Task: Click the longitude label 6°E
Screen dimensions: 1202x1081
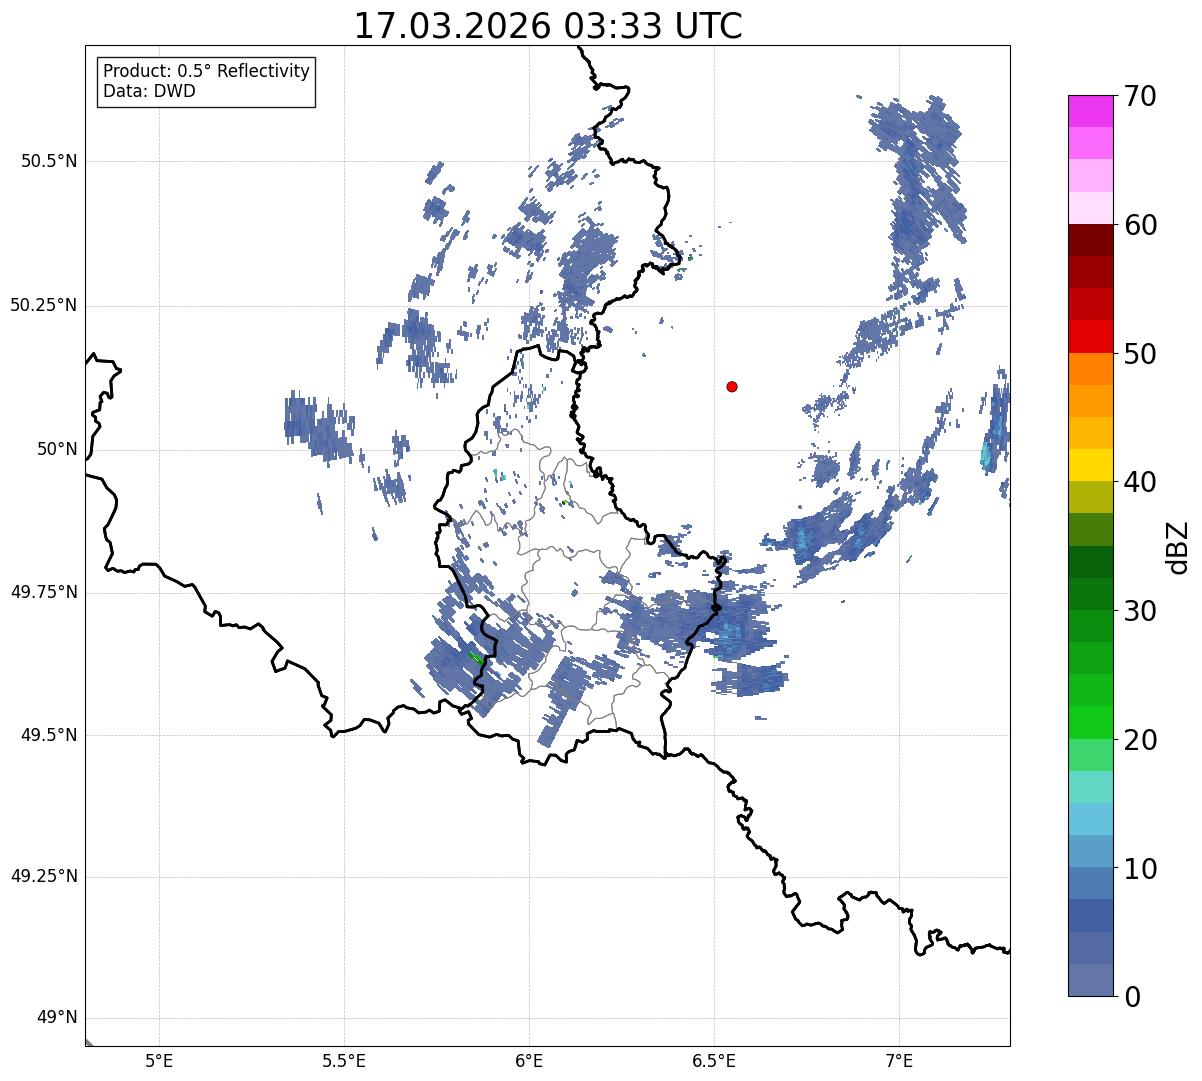Action: pos(529,1061)
